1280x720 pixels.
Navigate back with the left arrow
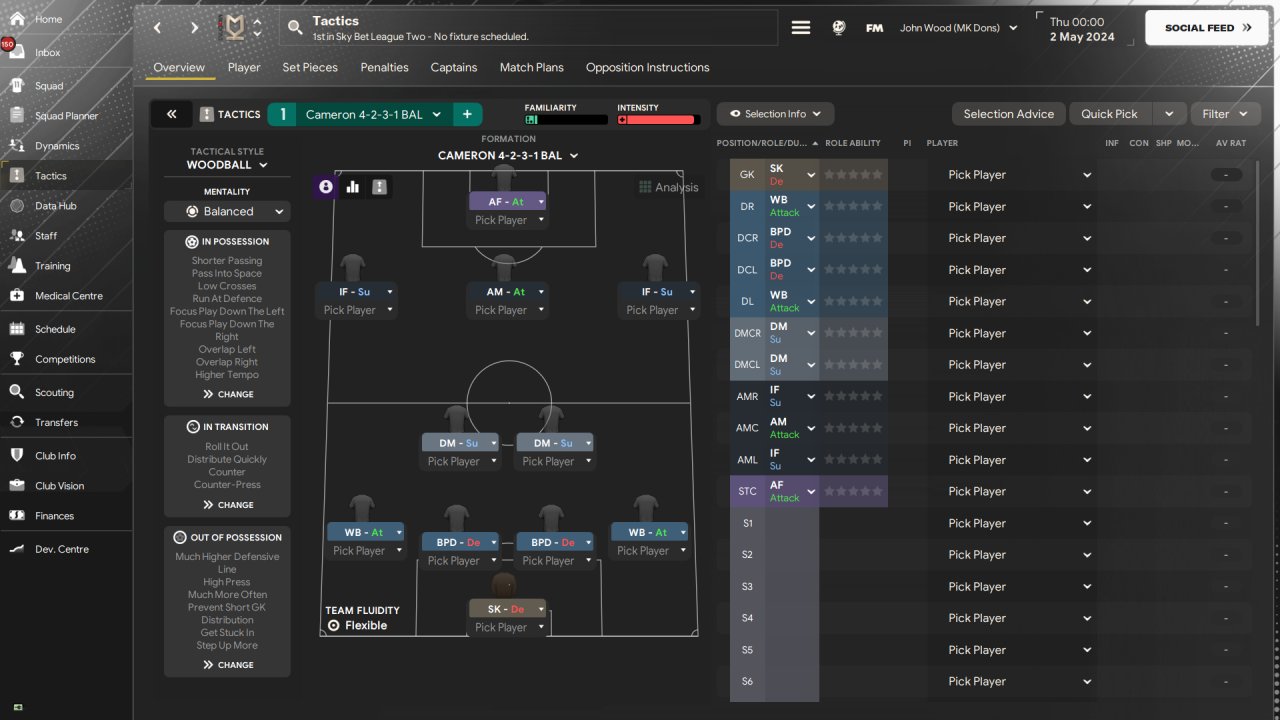coord(158,28)
